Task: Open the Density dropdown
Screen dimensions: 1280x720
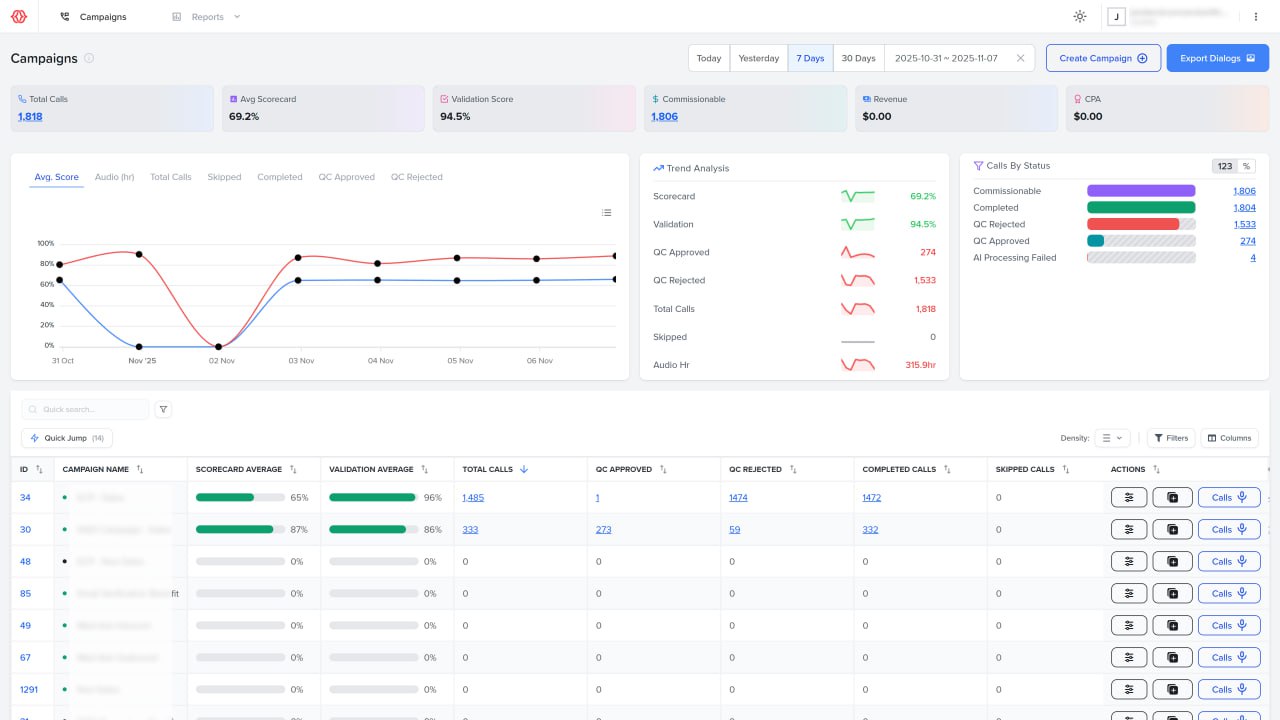Action: click(x=1111, y=438)
